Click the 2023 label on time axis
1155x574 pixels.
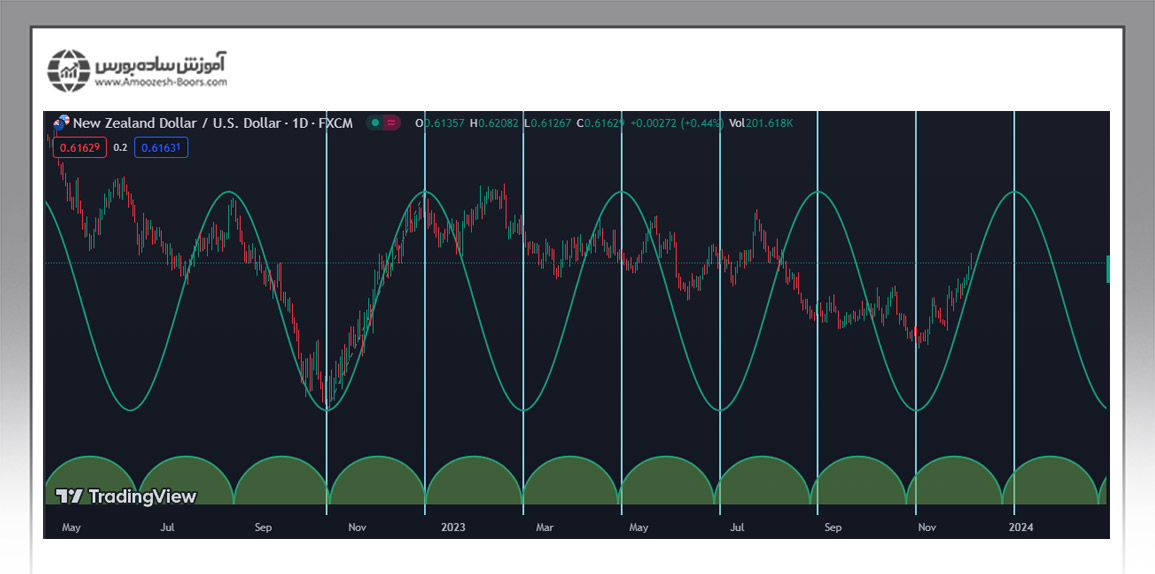click(x=453, y=527)
